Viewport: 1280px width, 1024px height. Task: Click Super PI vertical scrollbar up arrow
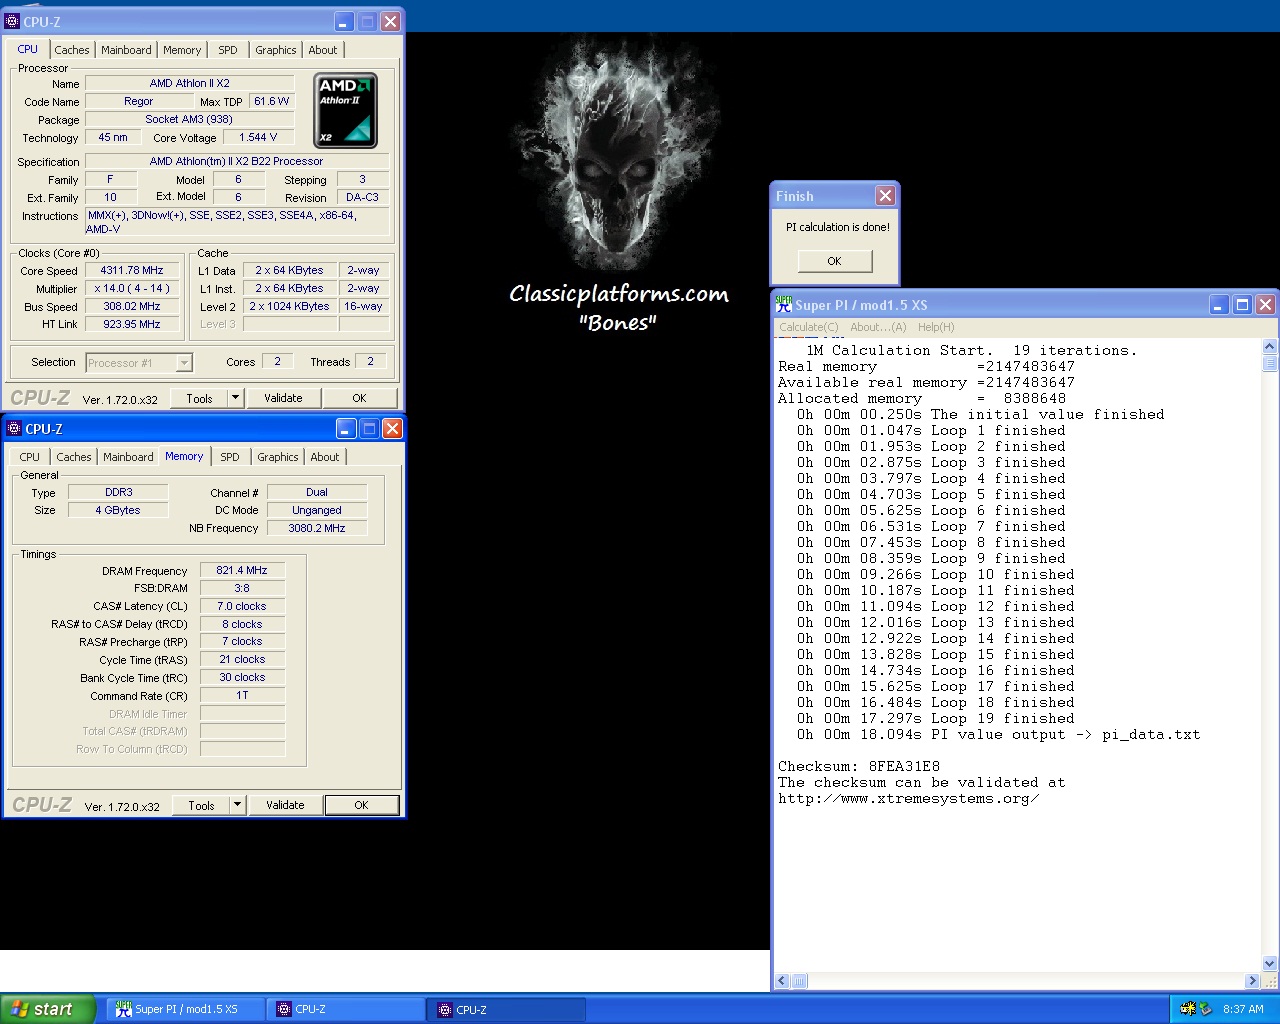(x=1270, y=347)
